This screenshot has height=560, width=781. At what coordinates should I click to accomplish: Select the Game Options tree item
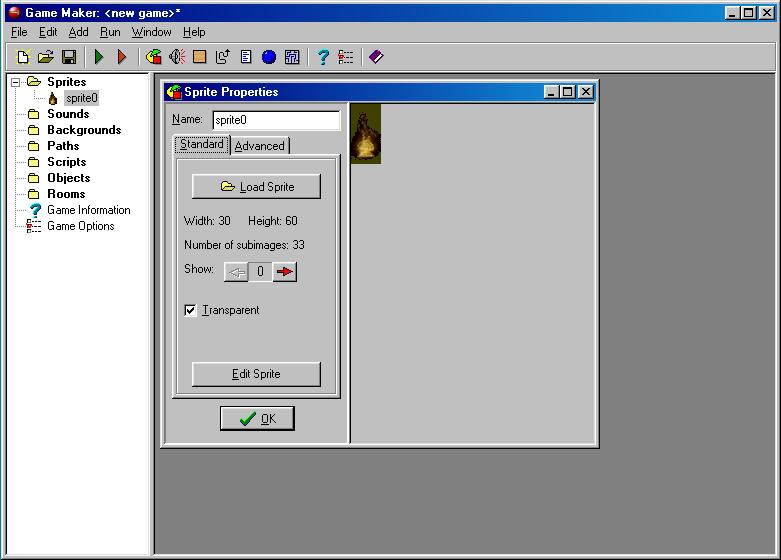[80, 226]
